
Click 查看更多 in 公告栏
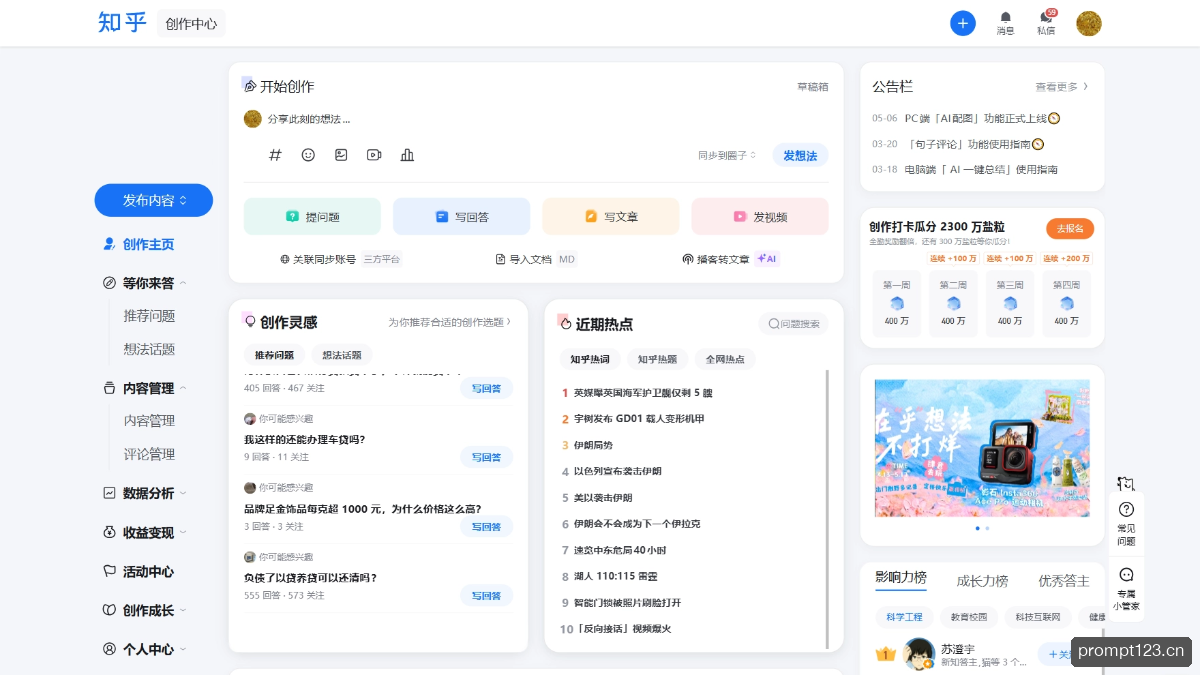1062,87
